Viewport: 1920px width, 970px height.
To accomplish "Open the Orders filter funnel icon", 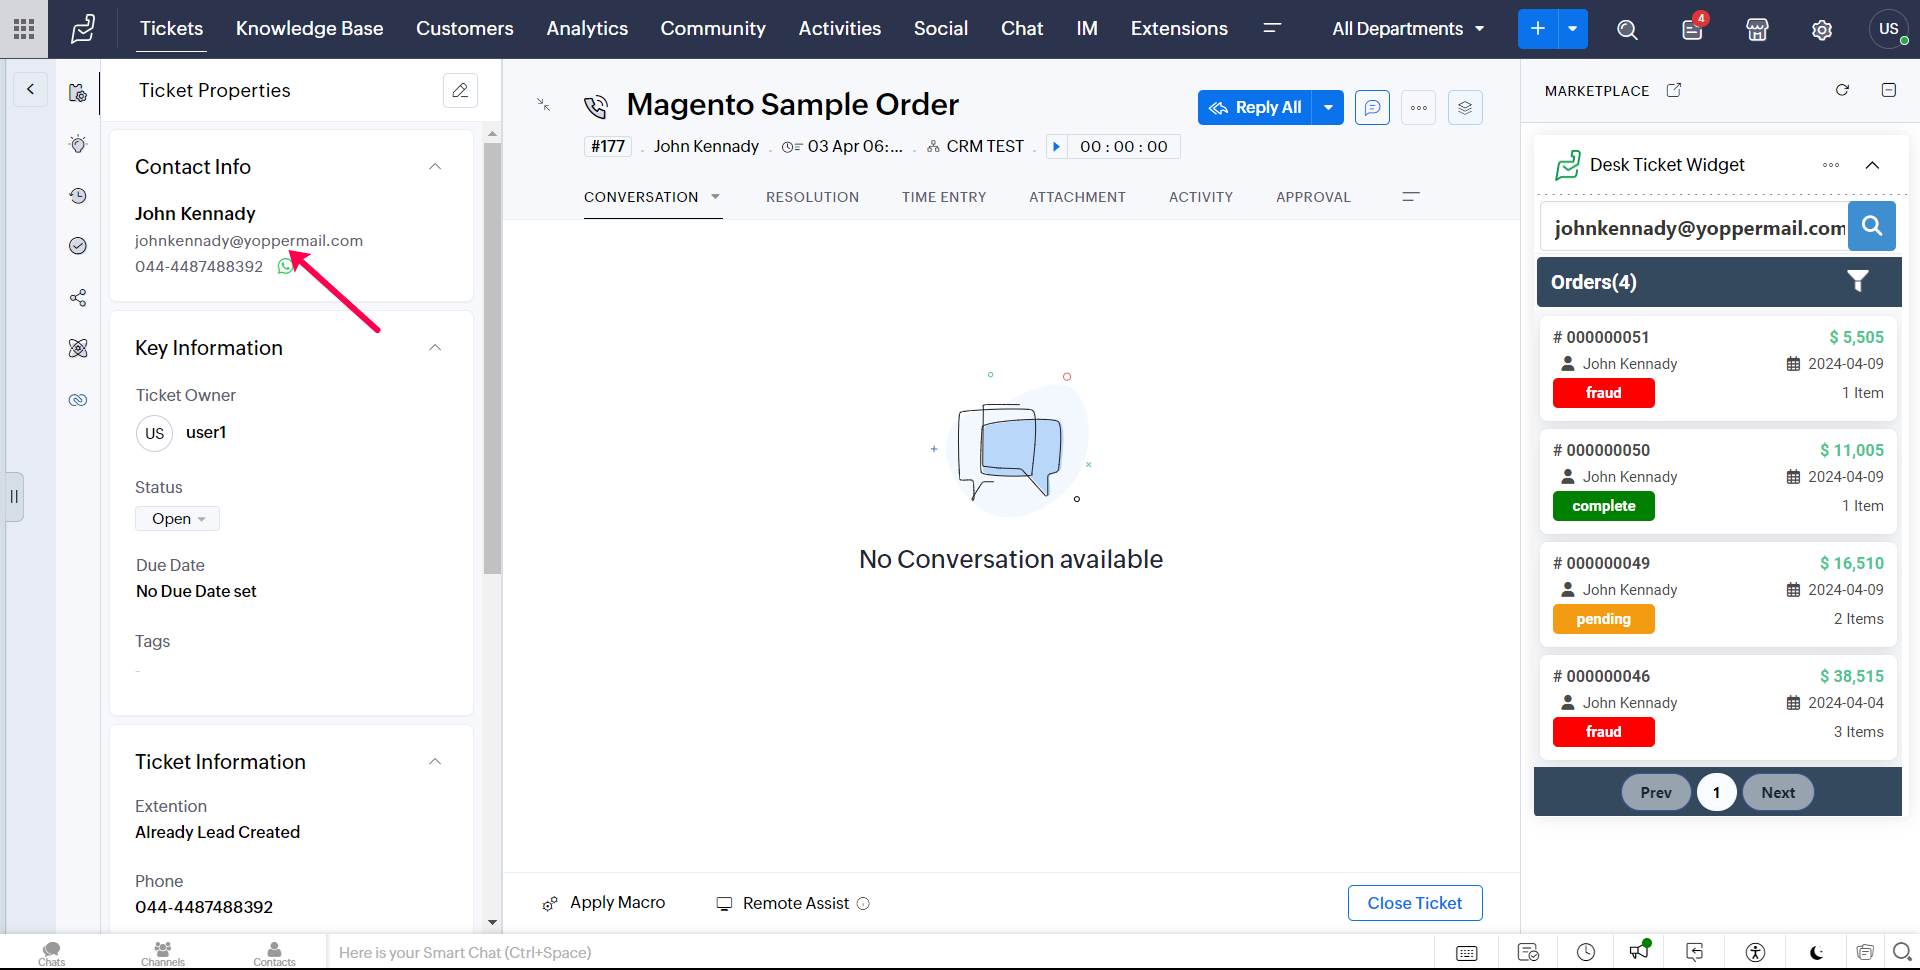I will click(x=1857, y=282).
